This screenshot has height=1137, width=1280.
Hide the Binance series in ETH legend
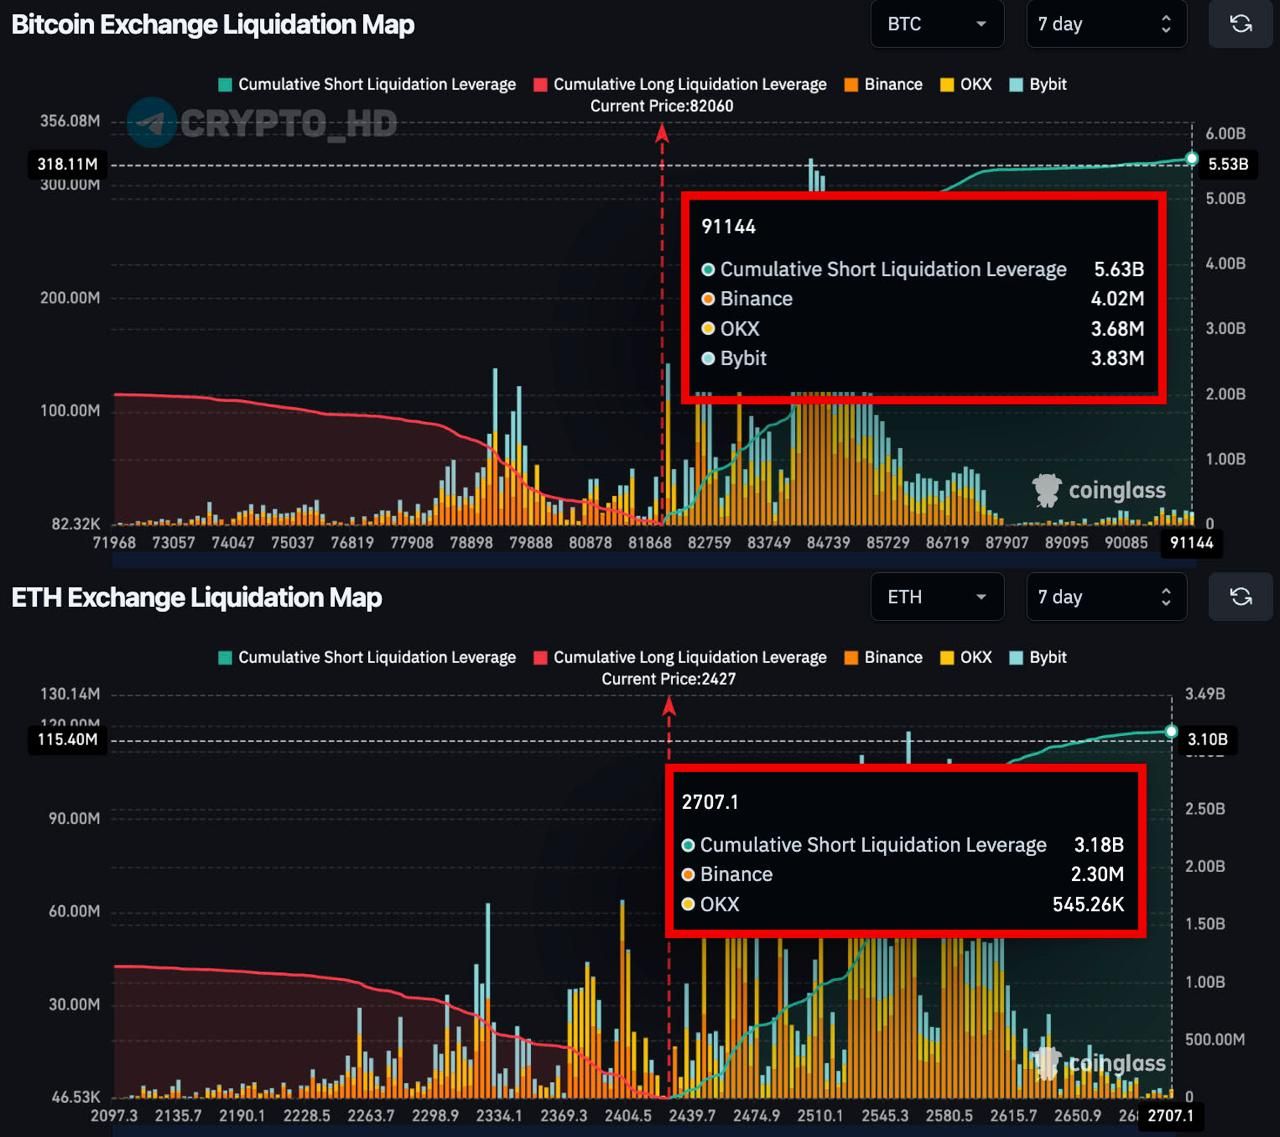[883, 657]
